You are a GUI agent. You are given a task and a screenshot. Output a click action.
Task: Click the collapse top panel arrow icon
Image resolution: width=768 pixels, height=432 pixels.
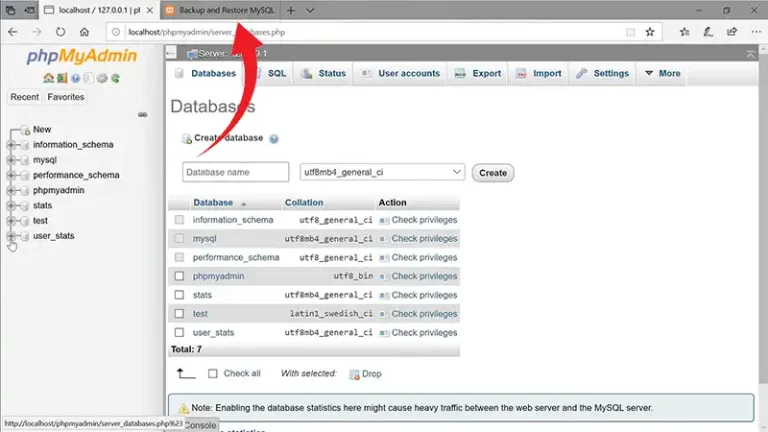[750, 53]
